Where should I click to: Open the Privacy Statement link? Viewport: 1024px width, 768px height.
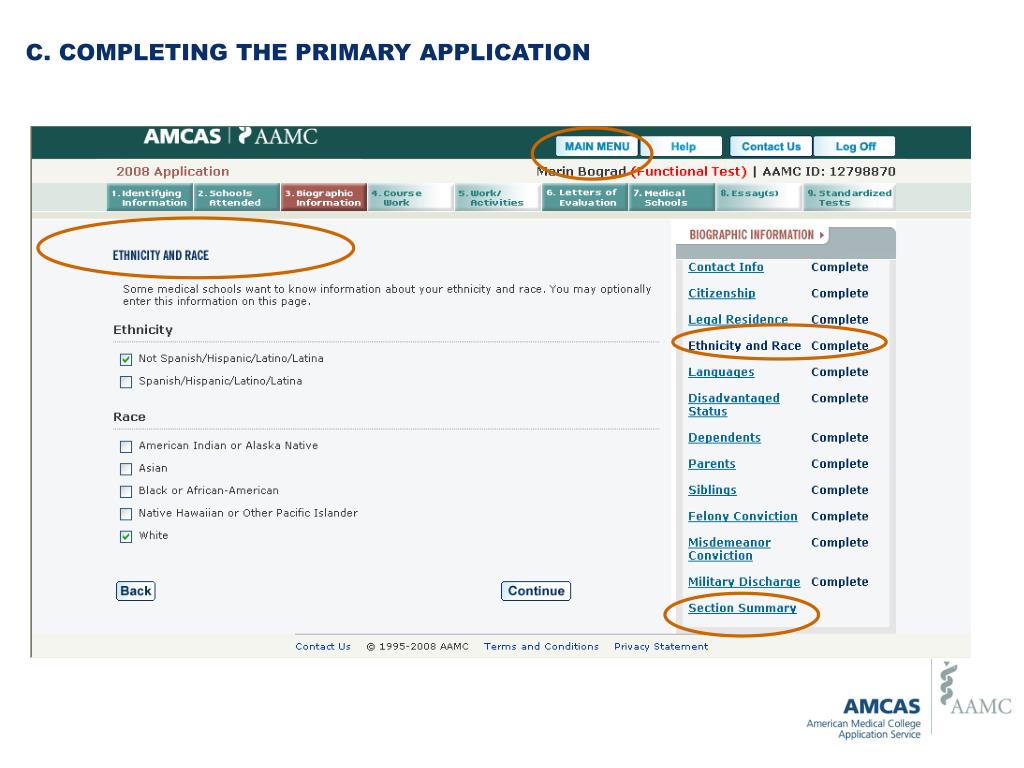661,647
